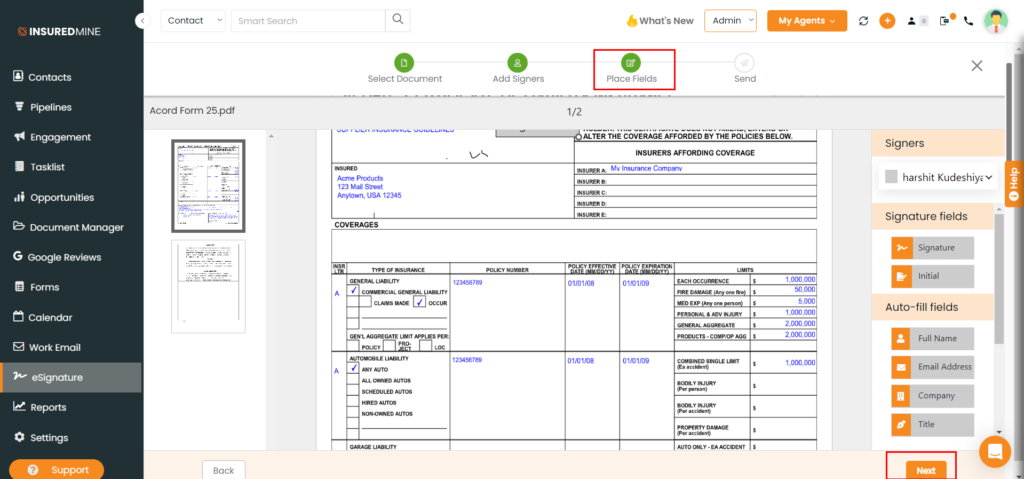
Task: Open Document Manager section
Action: [68, 227]
